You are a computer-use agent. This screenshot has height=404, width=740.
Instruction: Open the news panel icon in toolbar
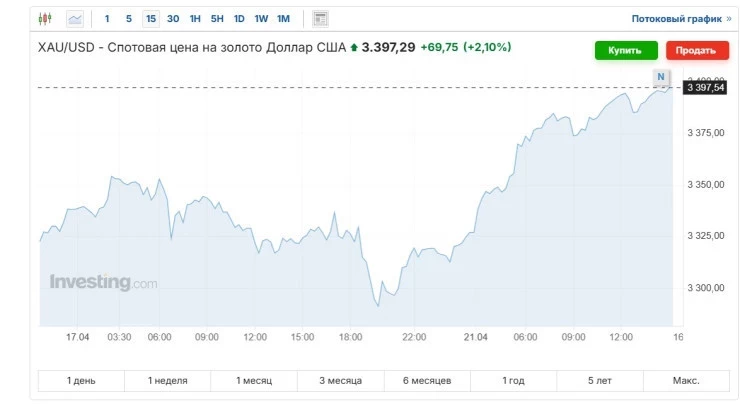[320, 19]
